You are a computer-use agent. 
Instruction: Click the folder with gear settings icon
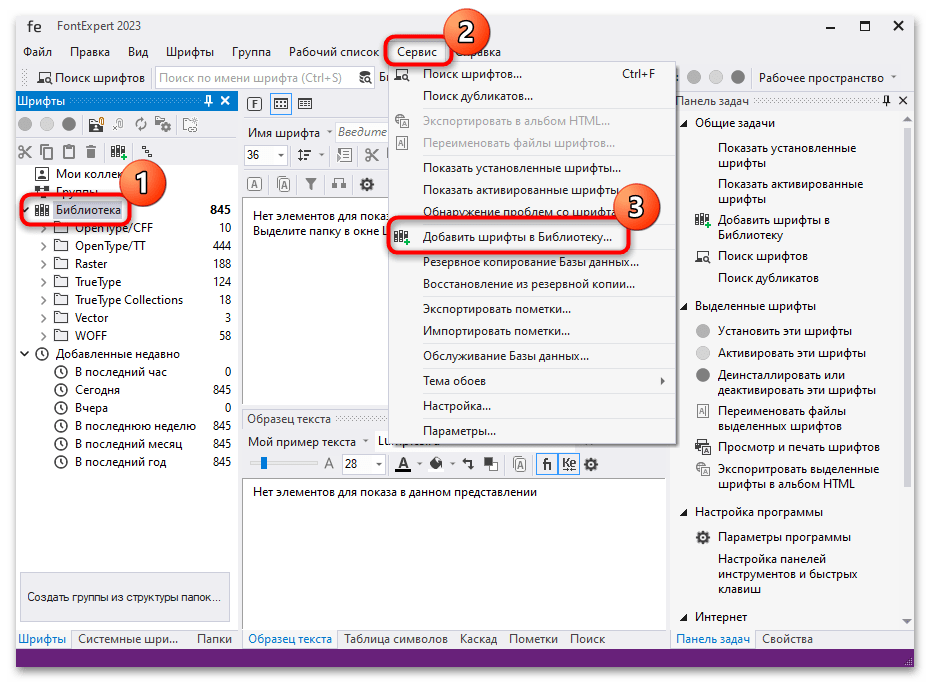(163, 125)
